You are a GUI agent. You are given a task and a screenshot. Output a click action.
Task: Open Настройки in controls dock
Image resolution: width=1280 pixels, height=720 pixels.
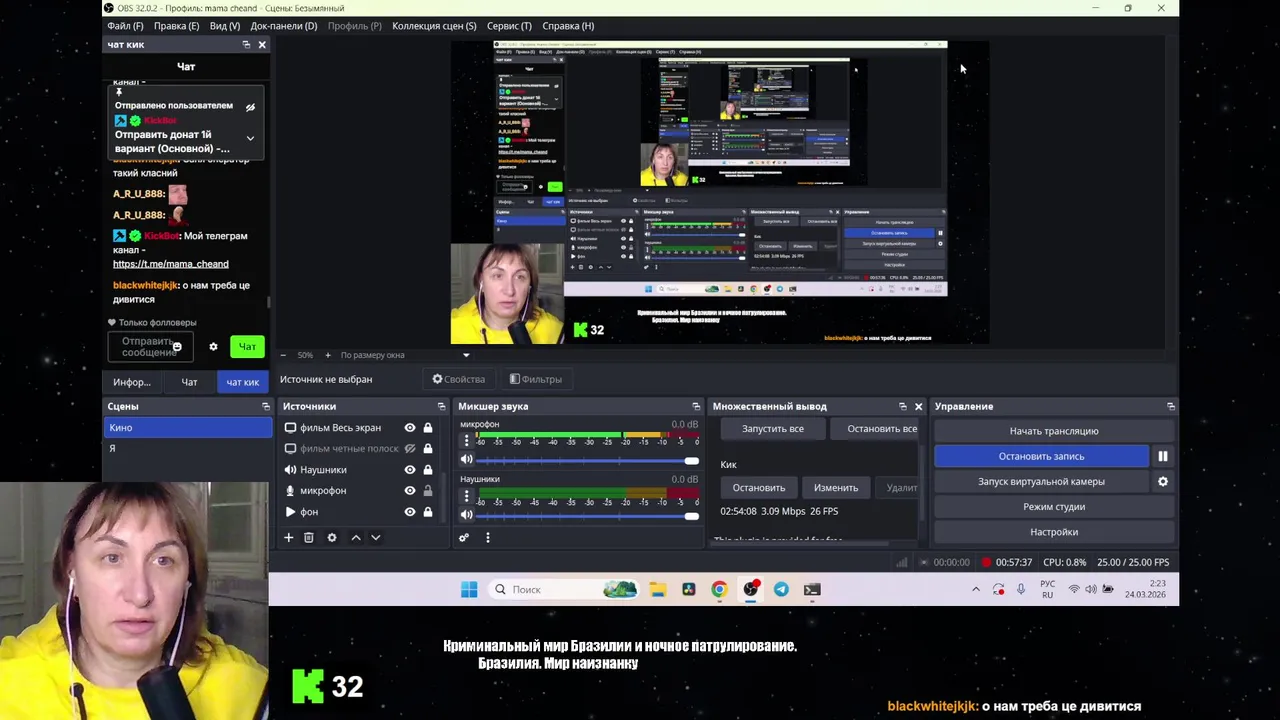(x=1054, y=532)
